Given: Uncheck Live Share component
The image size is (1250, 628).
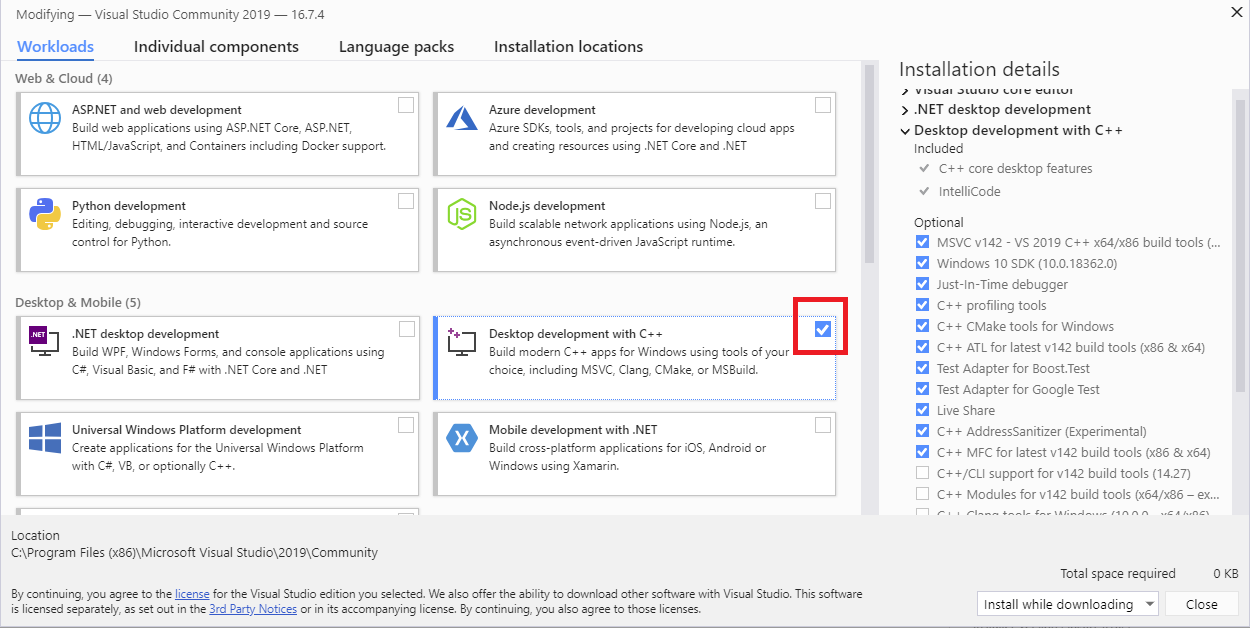Looking at the screenshot, I should 922,410.
